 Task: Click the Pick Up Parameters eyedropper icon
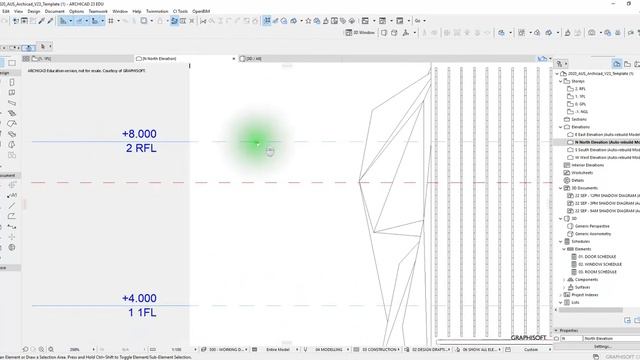[42, 21]
